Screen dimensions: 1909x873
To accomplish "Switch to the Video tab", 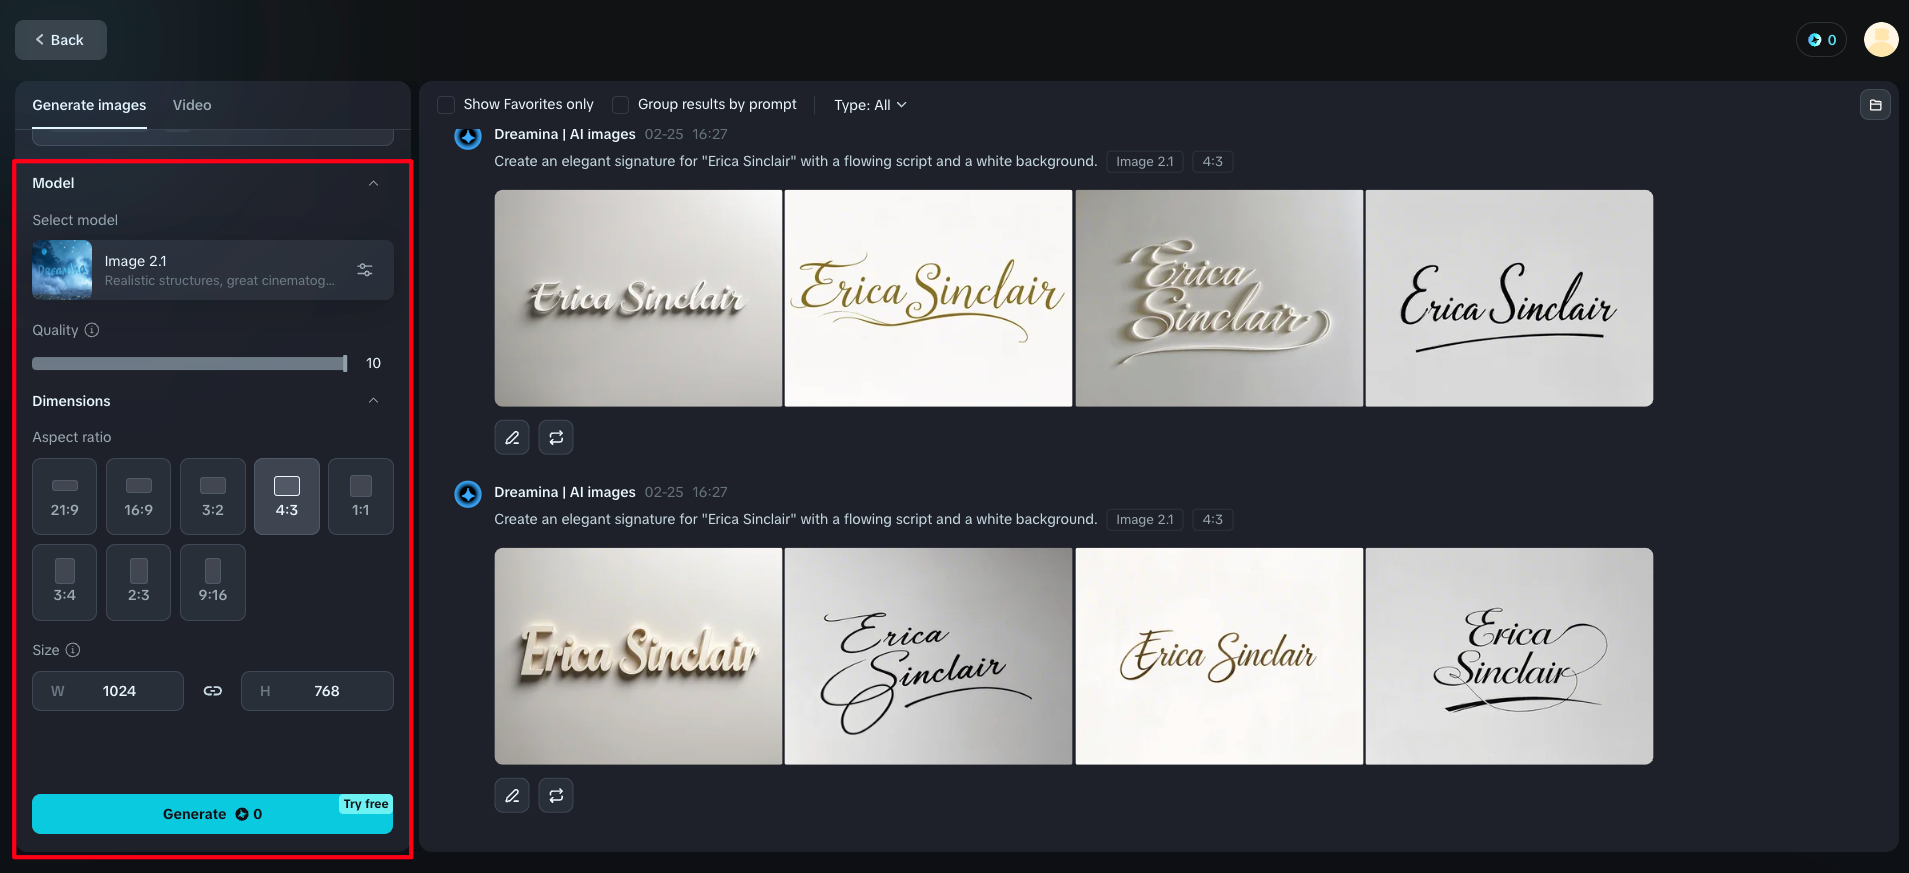I will click(192, 105).
